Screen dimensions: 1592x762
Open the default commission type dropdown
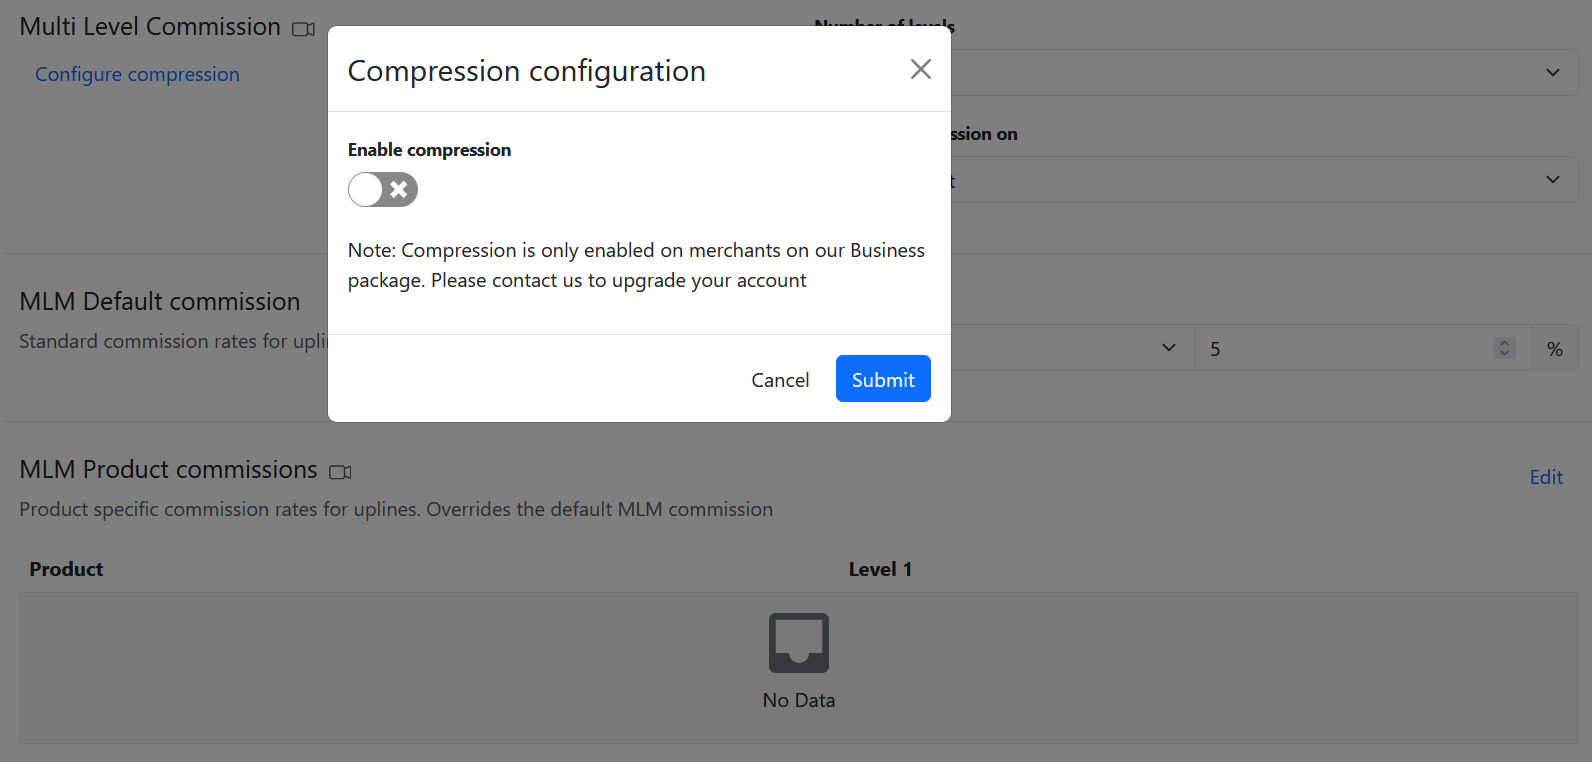[x=1168, y=348]
